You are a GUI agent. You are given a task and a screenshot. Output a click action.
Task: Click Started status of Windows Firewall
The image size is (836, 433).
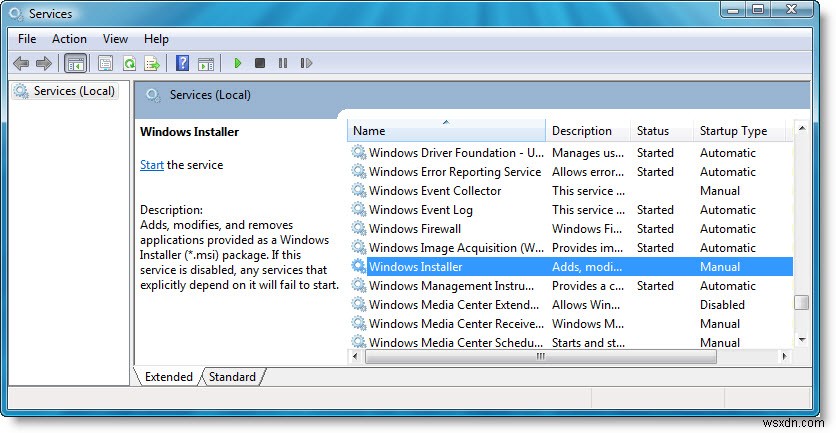click(655, 229)
